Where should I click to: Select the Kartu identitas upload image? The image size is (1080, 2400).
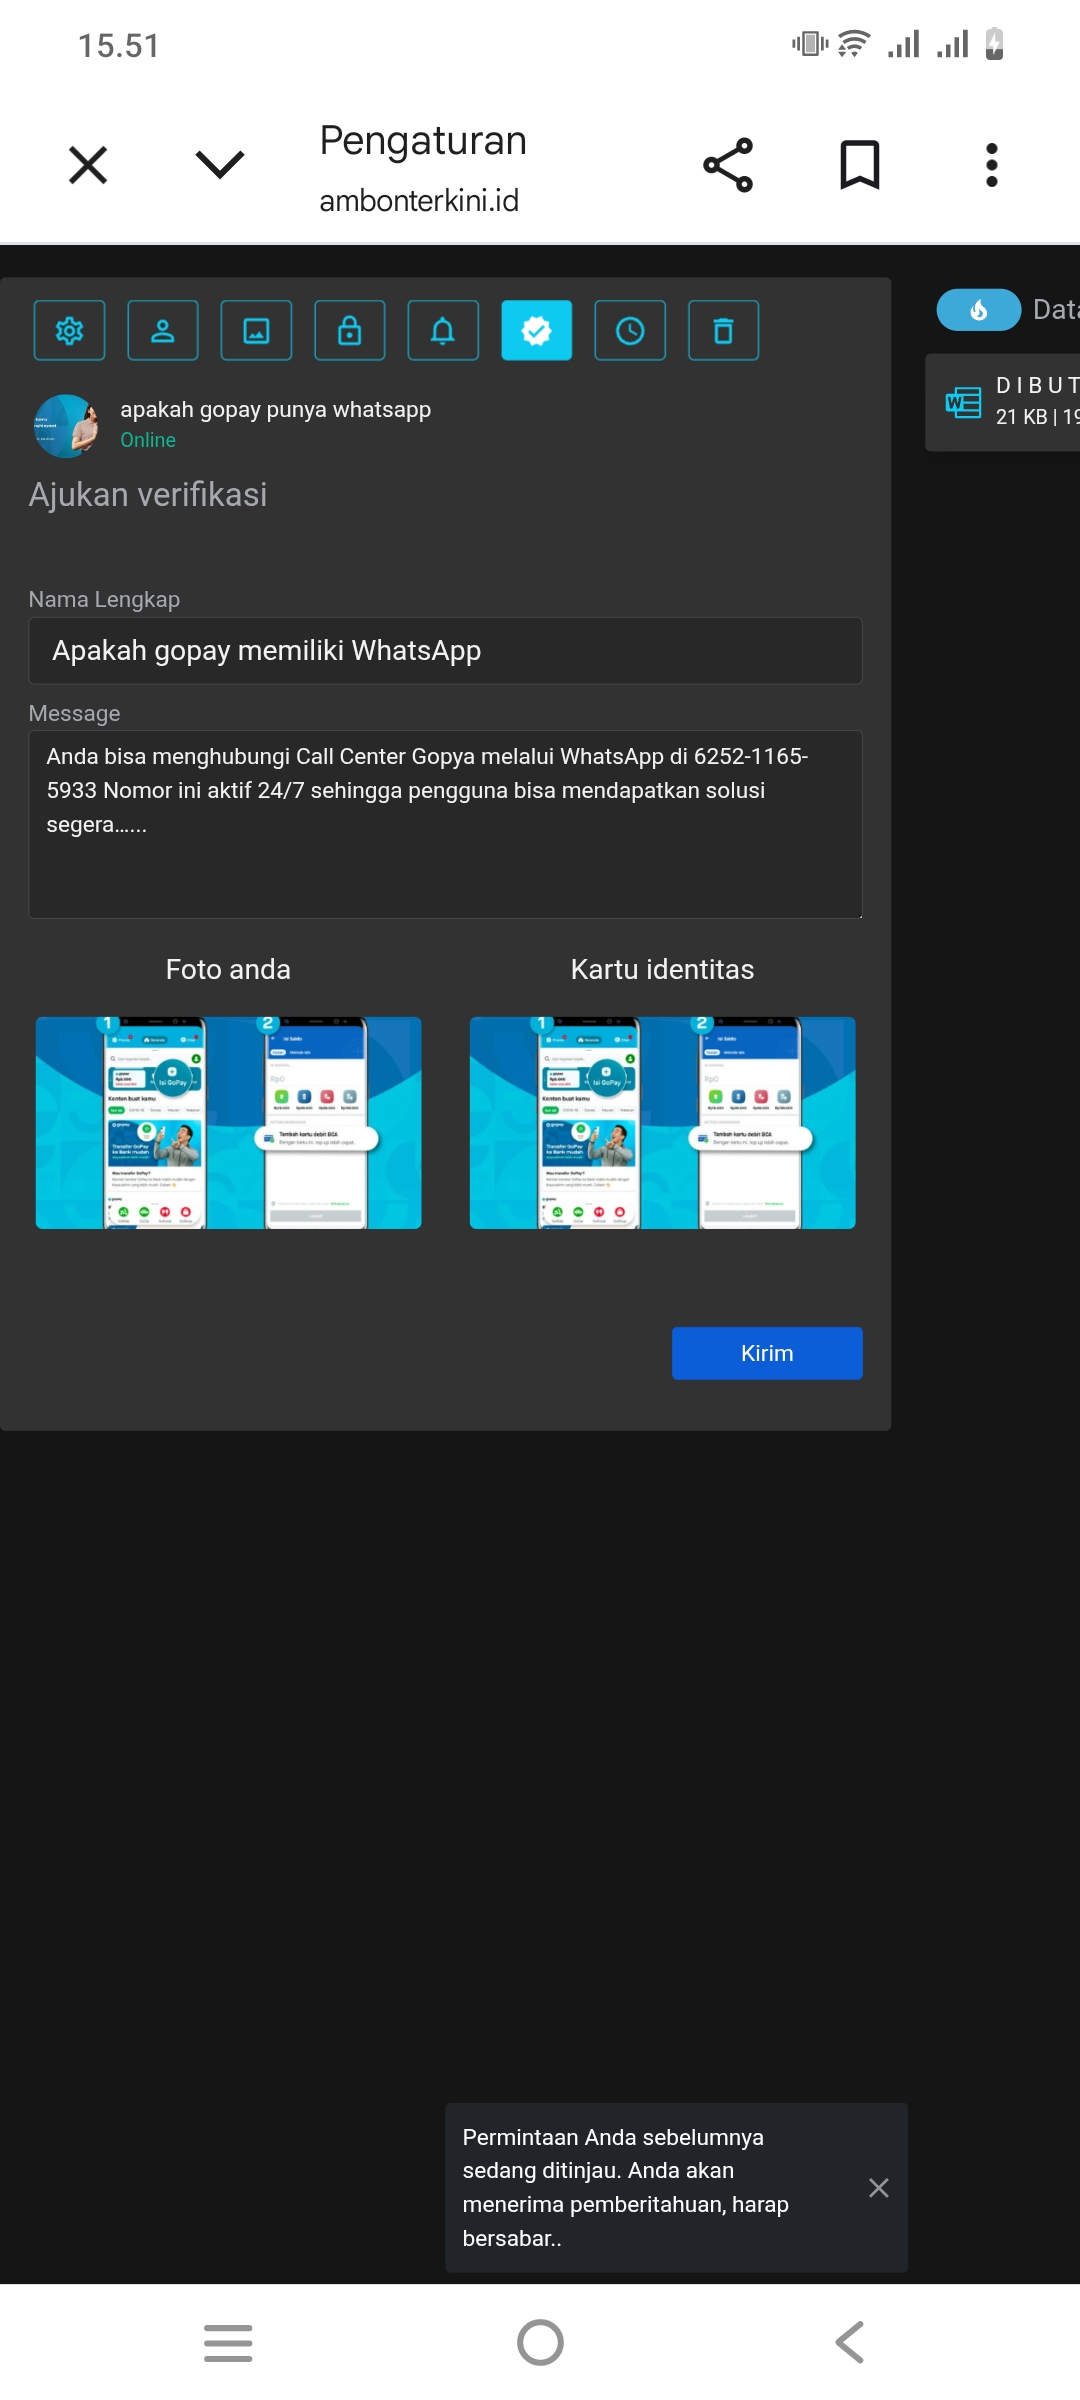point(663,1123)
